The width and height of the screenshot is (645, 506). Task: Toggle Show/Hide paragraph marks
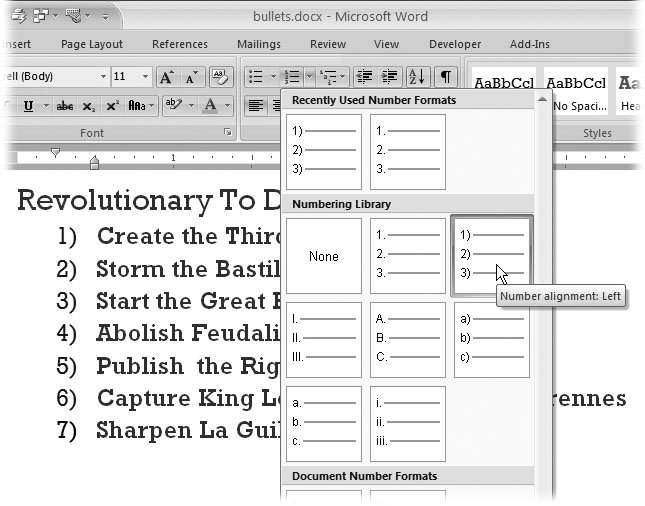(x=446, y=77)
